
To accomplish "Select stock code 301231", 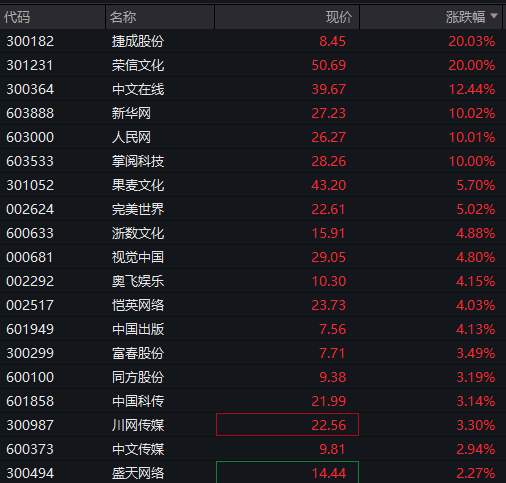I will point(30,65).
